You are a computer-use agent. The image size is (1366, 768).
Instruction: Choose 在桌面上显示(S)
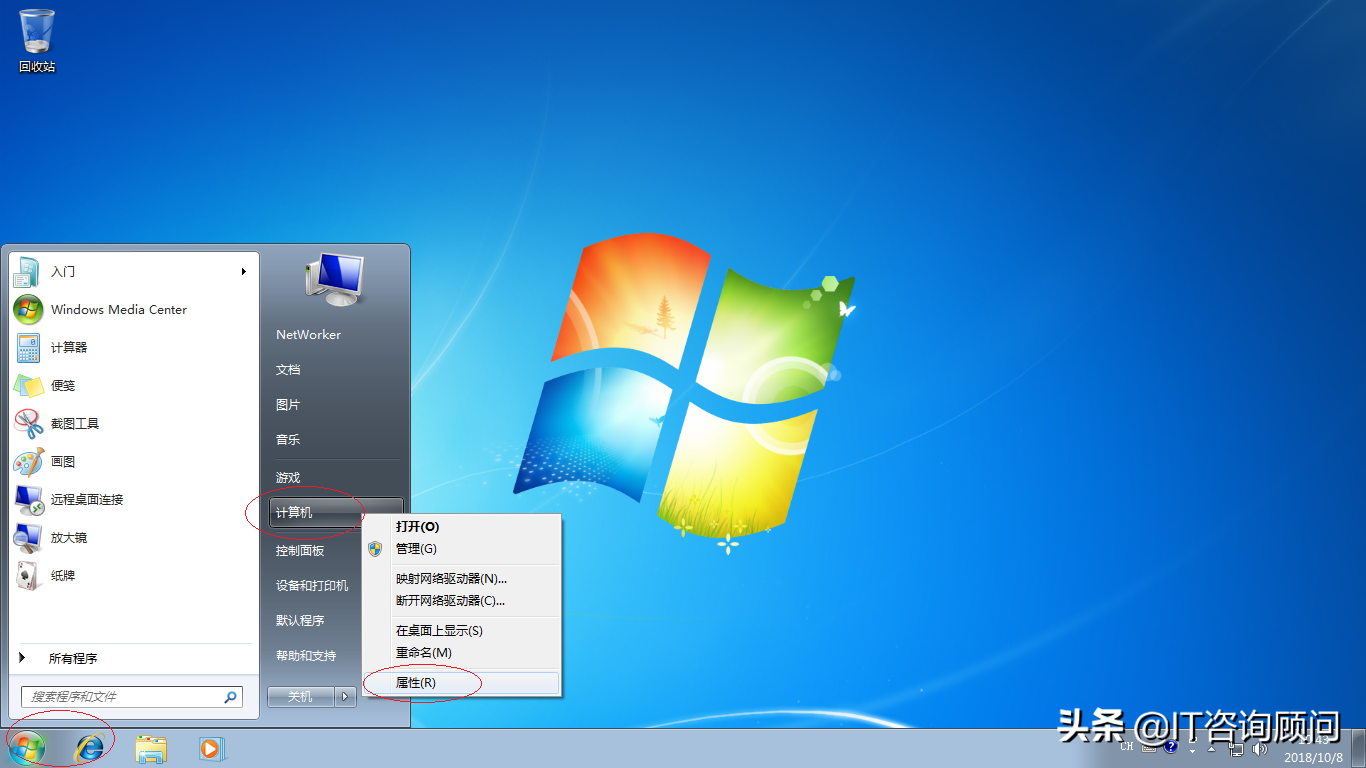461,630
